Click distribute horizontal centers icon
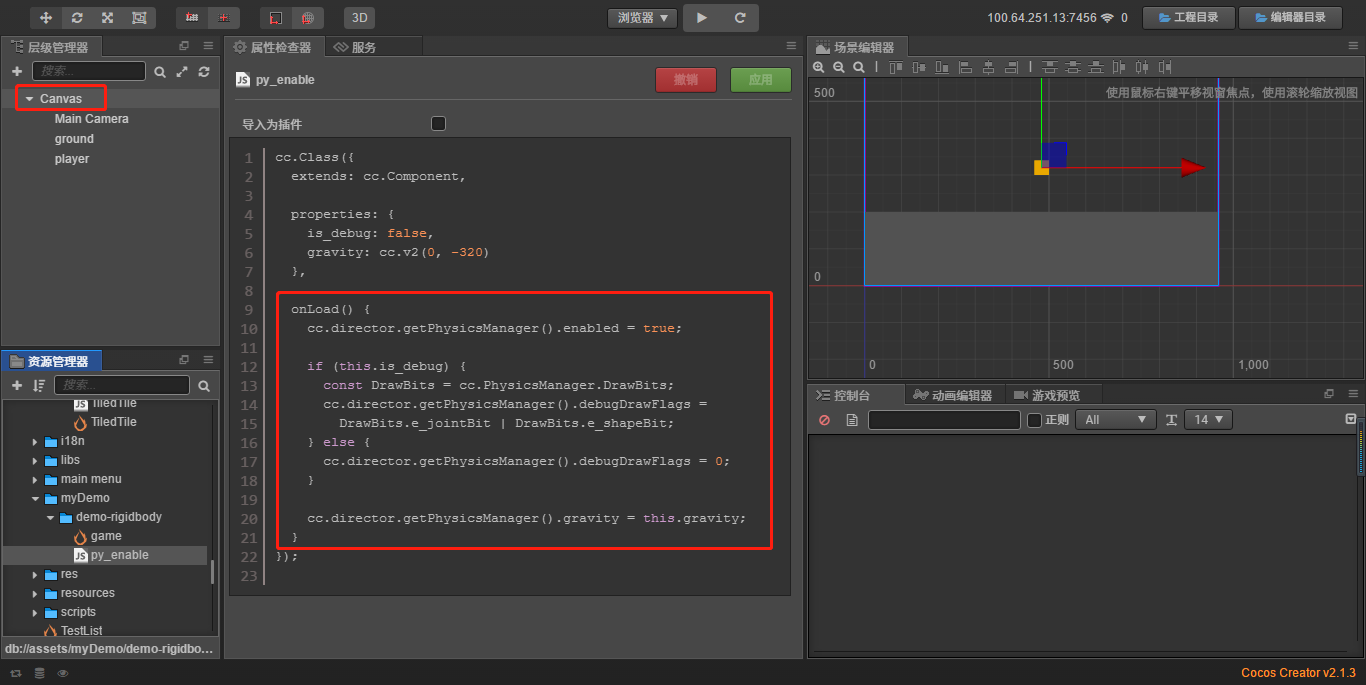 [1141, 67]
